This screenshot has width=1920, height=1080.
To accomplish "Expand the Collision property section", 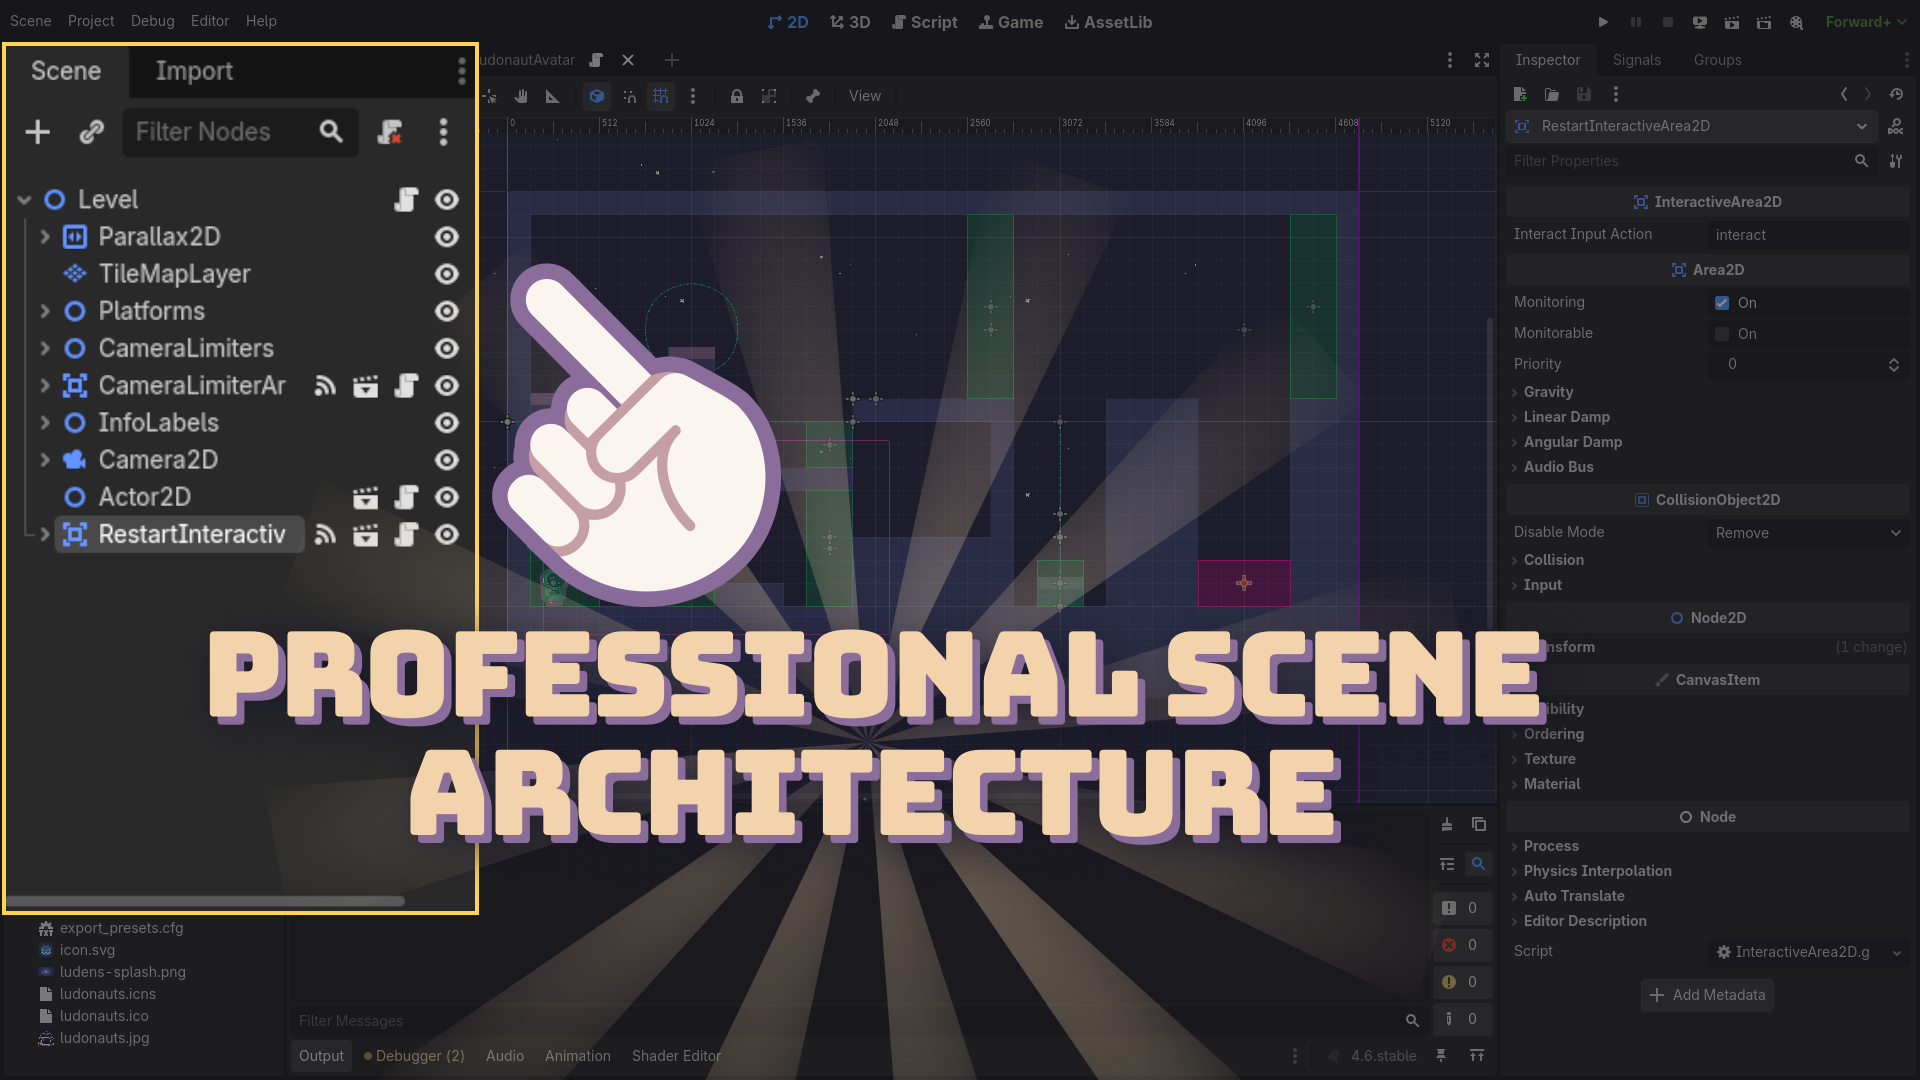I will pos(1553,560).
